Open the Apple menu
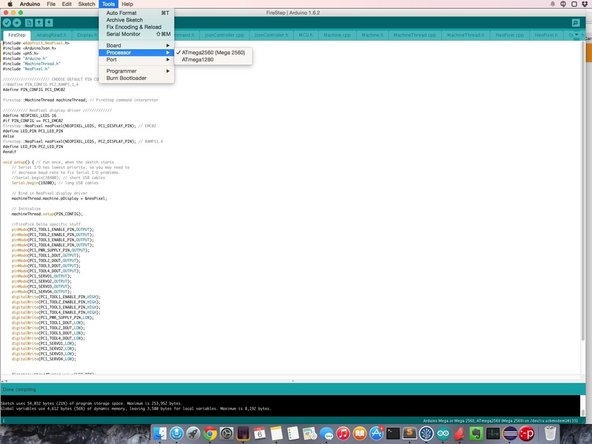The image size is (592, 444). (x=10, y=4)
